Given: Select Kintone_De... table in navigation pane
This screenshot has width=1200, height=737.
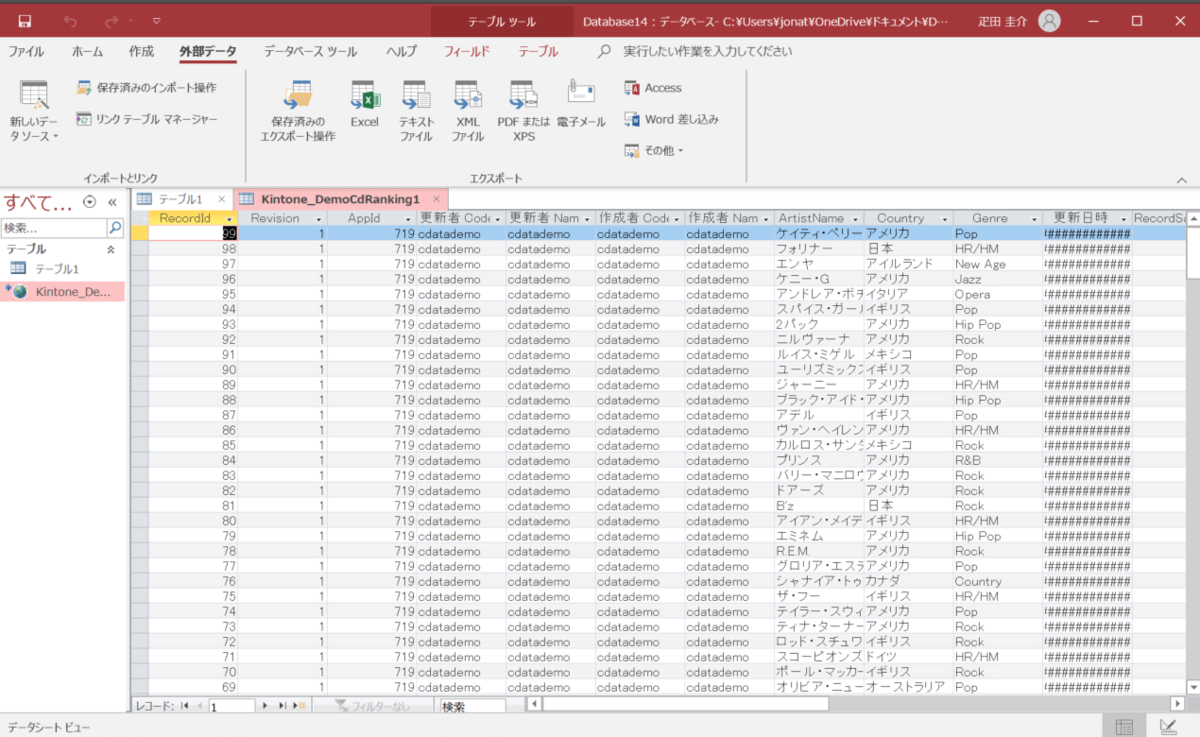Looking at the screenshot, I should [70, 292].
